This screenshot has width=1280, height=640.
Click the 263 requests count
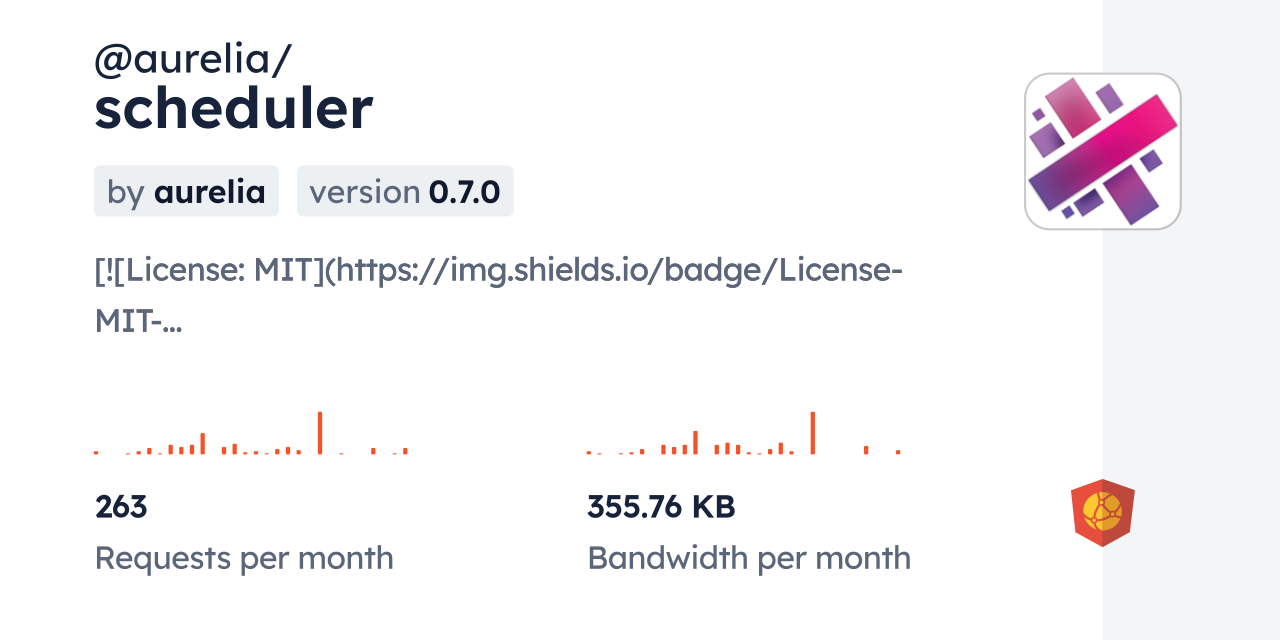(121, 507)
